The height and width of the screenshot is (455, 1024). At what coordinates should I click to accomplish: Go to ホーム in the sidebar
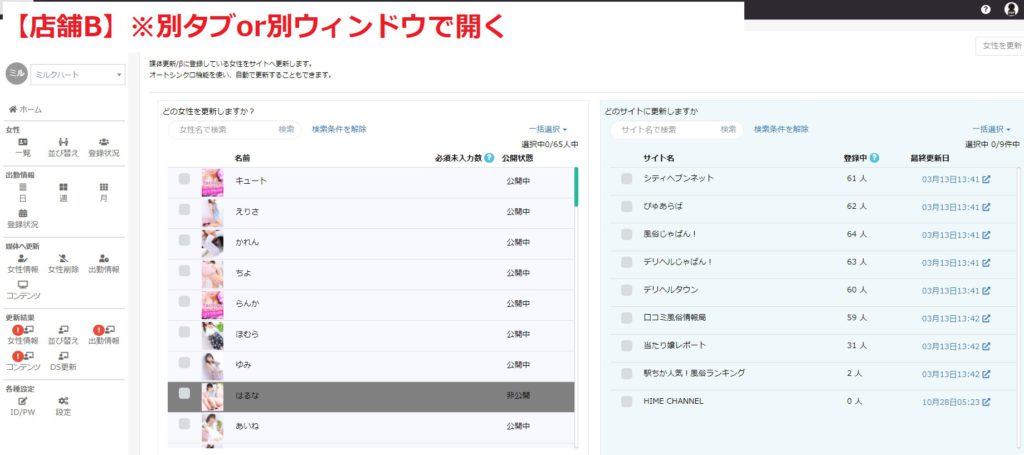[25, 110]
